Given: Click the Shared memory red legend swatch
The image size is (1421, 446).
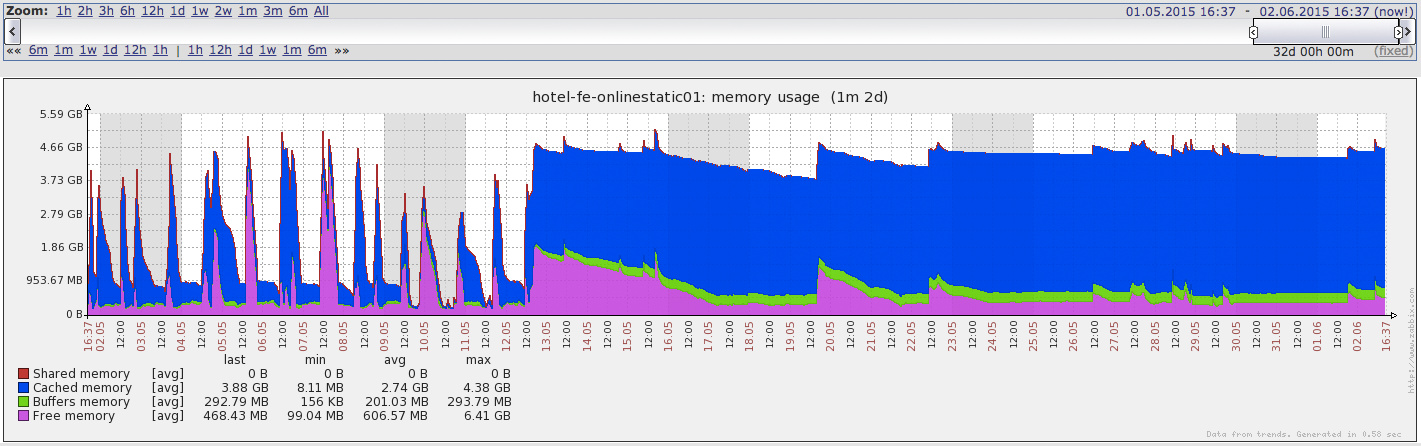Looking at the screenshot, I should click(x=24, y=374).
